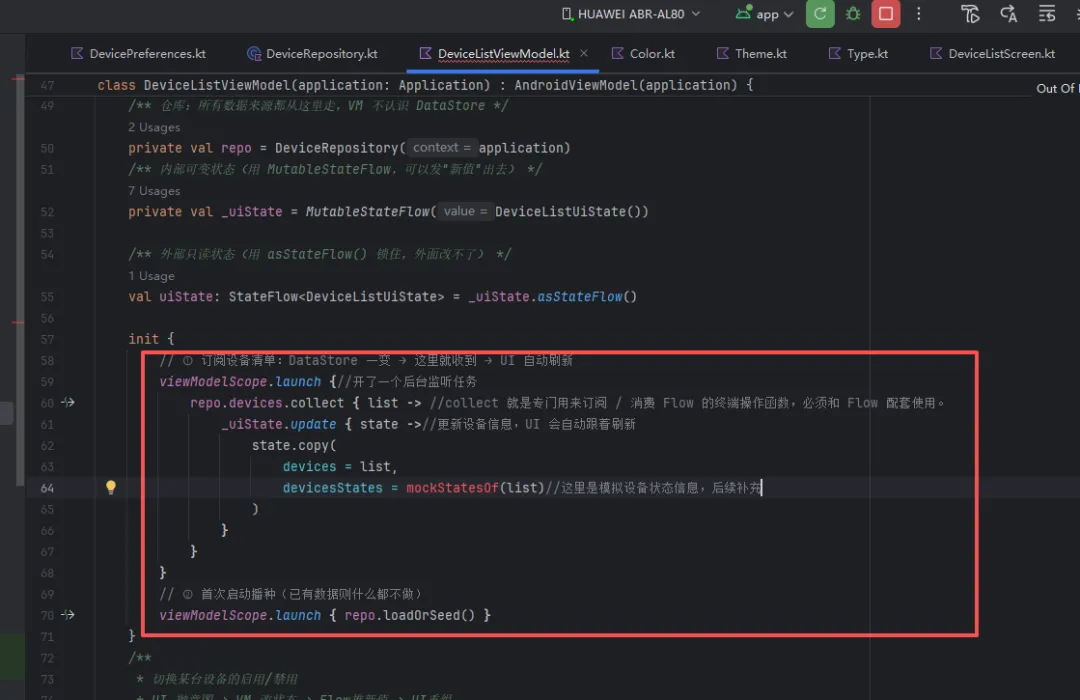Close the DeviceListViewModel.kt tab
Screen dimensions: 1080x700
click(x=584, y=53)
